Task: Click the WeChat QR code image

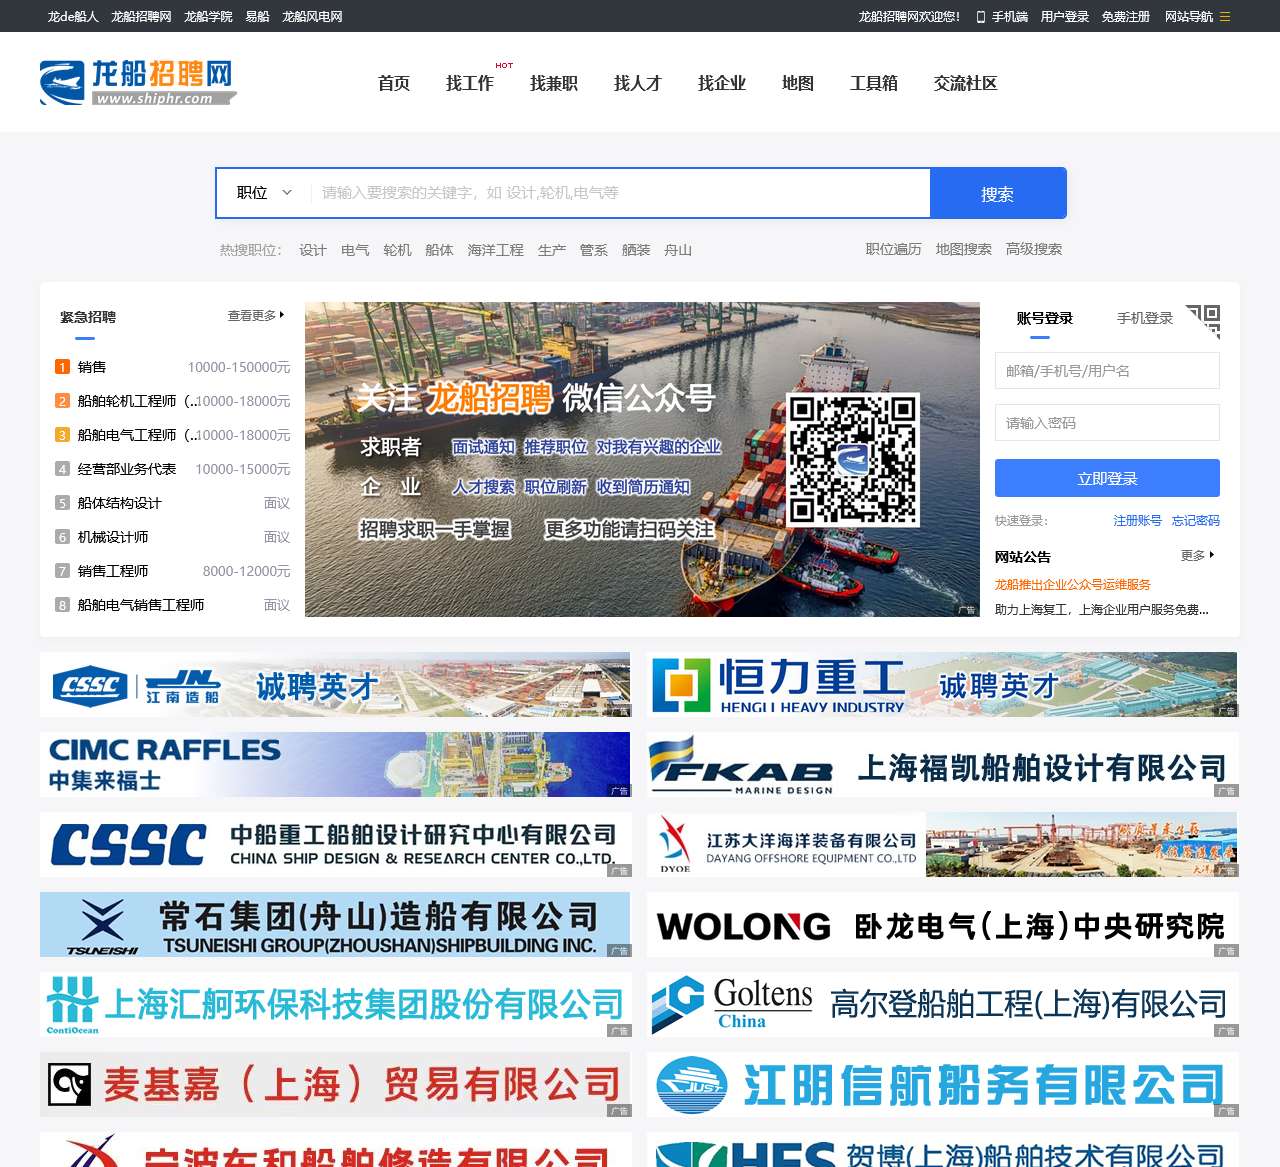Action: coord(853,459)
